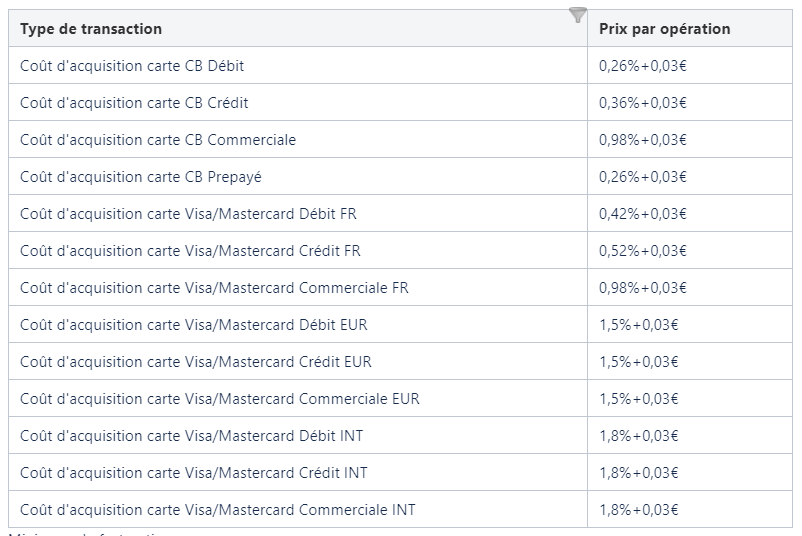
Task: Click the price for CB Commerciale row
Action: point(643,140)
